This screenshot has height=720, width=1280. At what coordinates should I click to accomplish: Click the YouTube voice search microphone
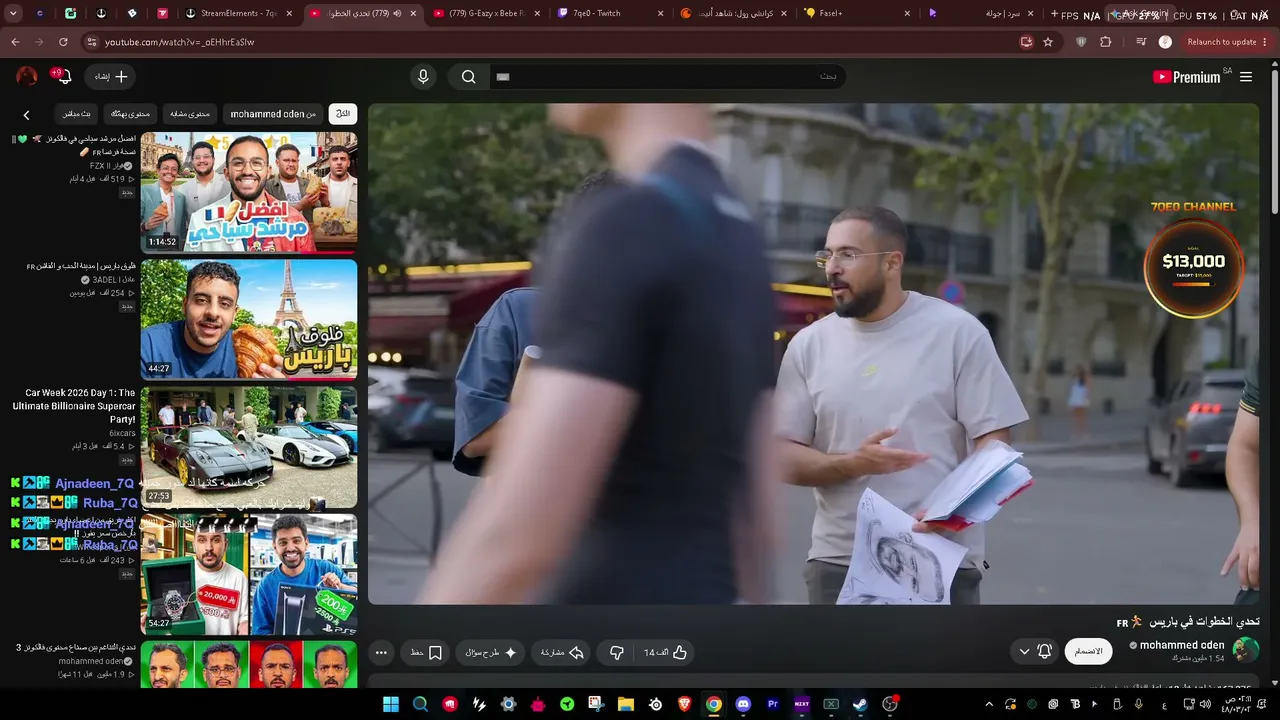[x=423, y=77]
